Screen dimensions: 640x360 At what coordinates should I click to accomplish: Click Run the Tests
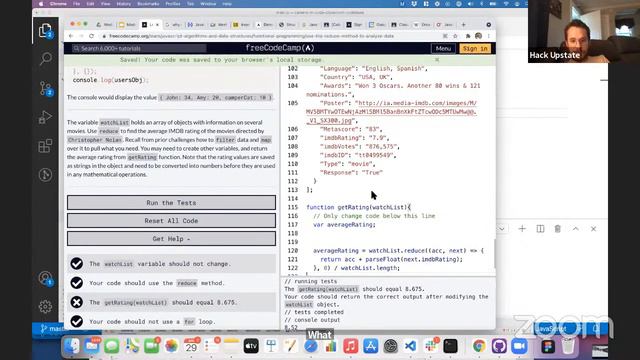[171, 202]
